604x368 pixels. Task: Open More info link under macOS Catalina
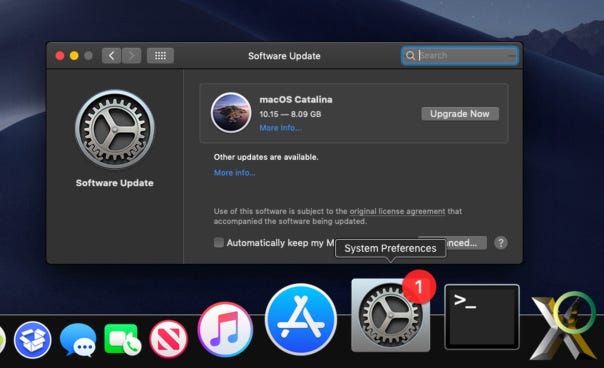point(280,128)
